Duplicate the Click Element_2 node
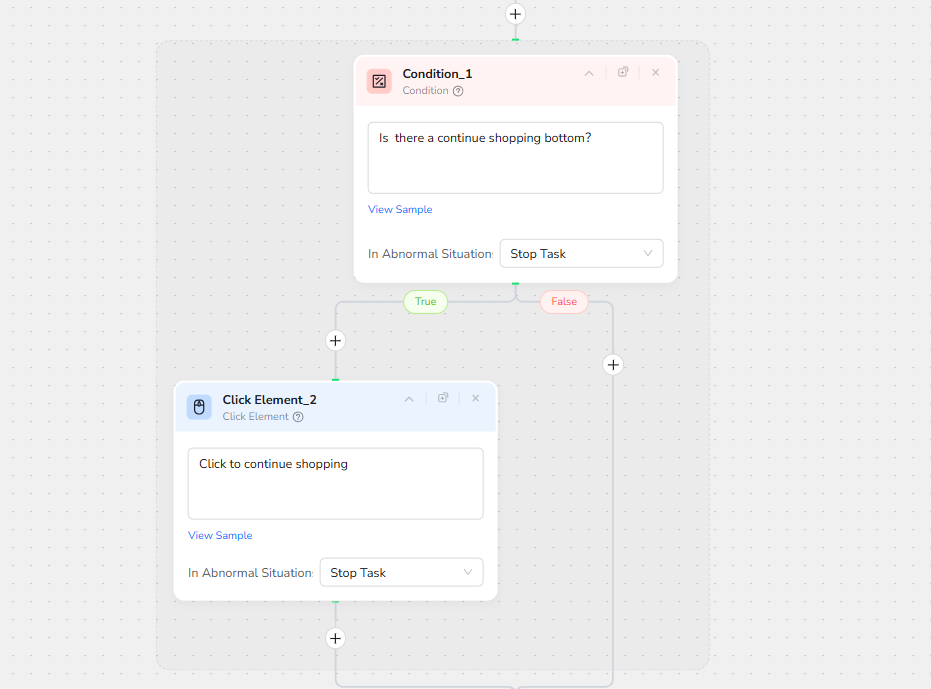Image resolution: width=931 pixels, height=689 pixels. 443,398
